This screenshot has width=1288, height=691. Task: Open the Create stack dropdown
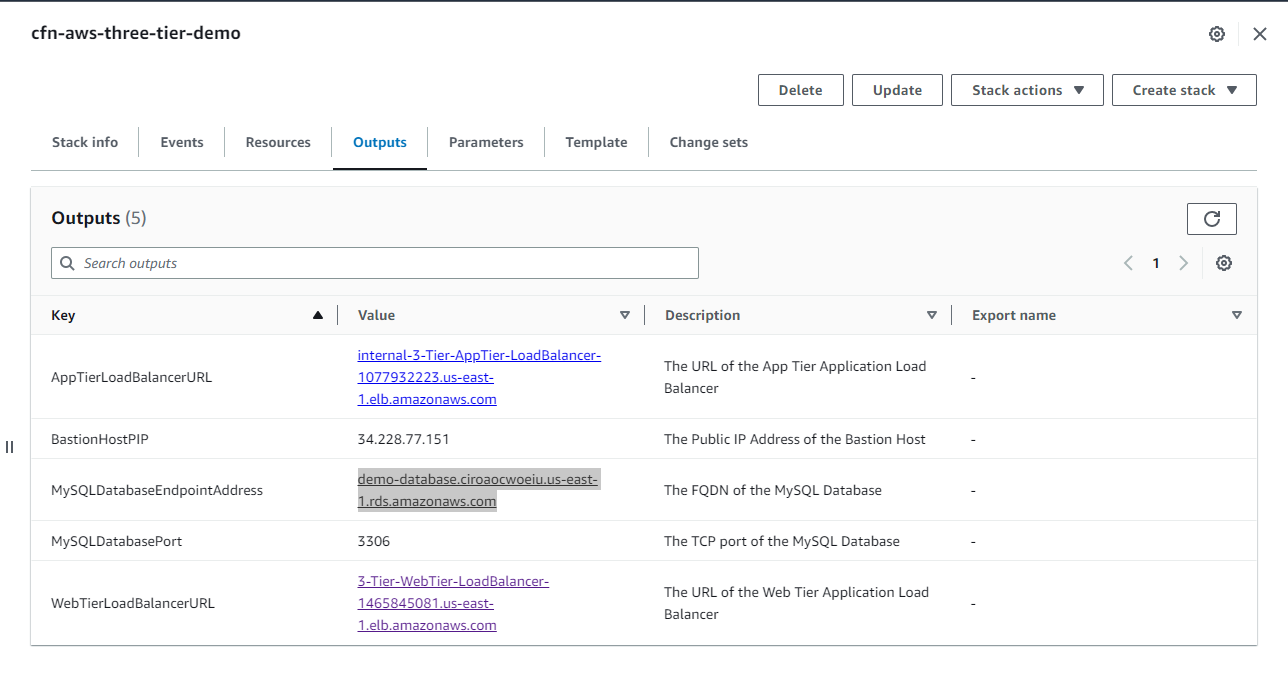(1184, 89)
